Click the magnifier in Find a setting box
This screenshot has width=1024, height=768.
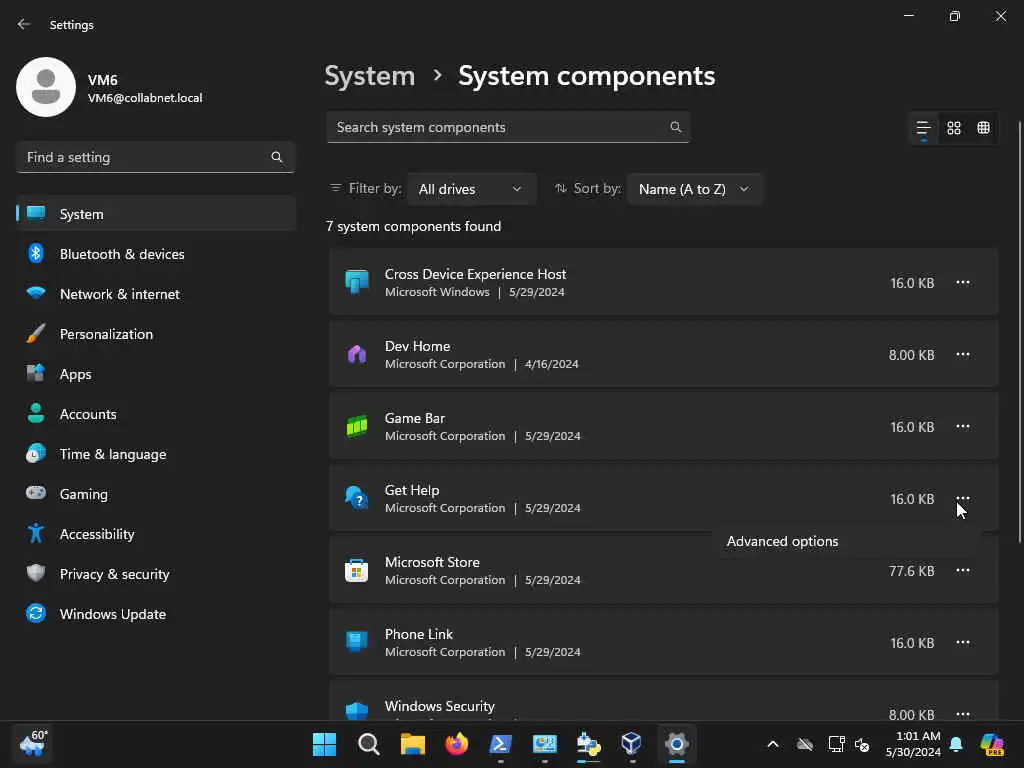pyautogui.click(x=277, y=157)
